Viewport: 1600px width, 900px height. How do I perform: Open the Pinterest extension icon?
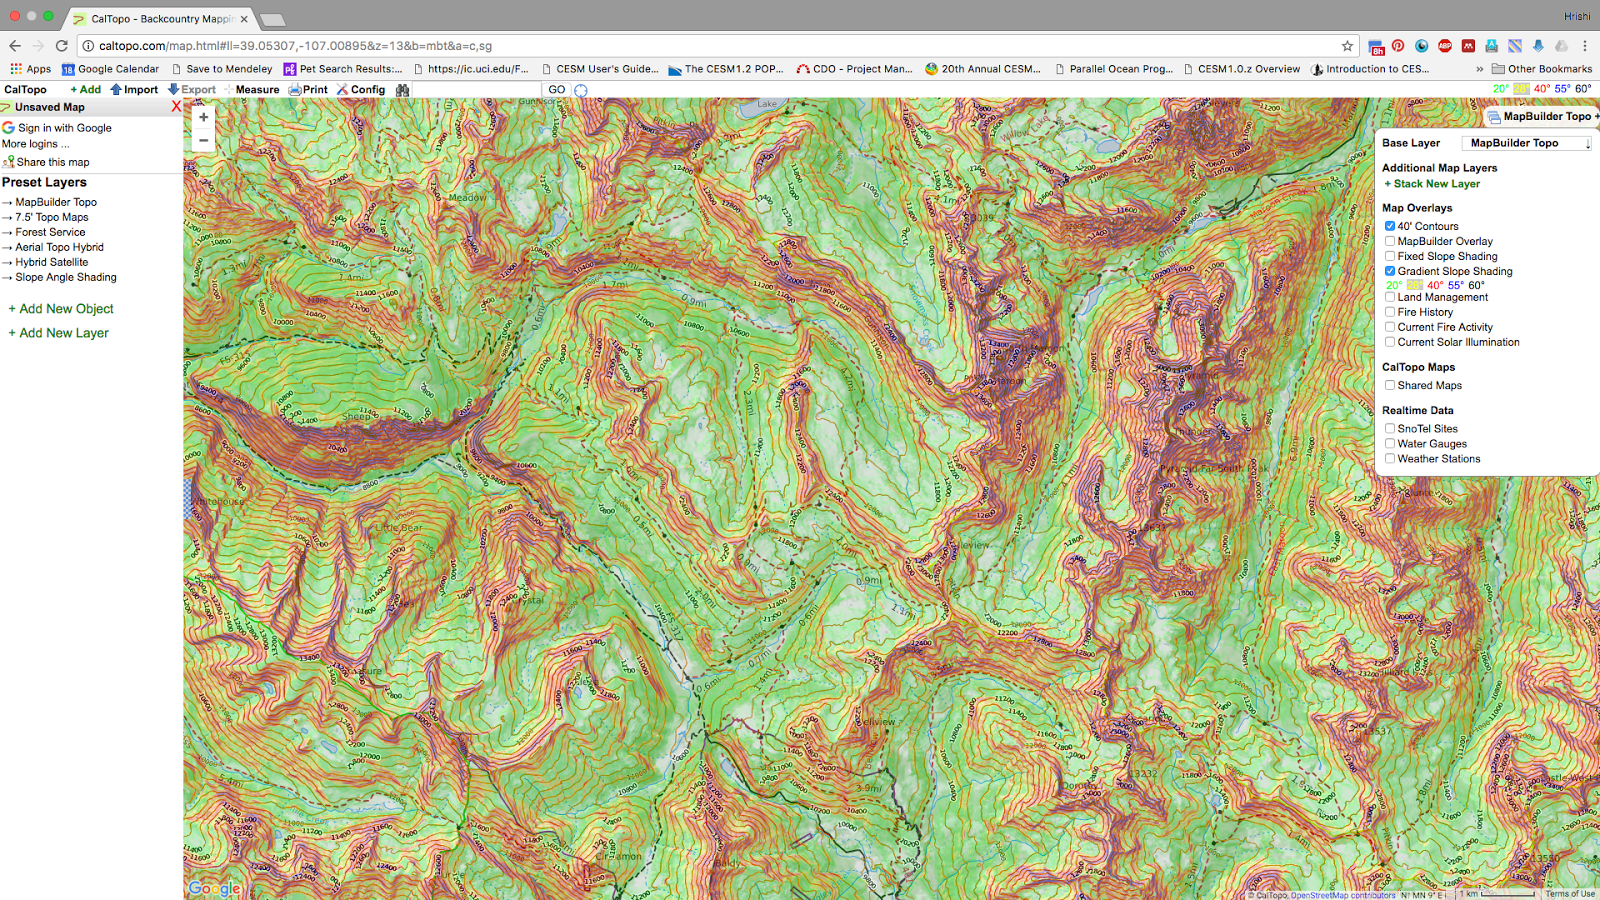(x=1398, y=46)
